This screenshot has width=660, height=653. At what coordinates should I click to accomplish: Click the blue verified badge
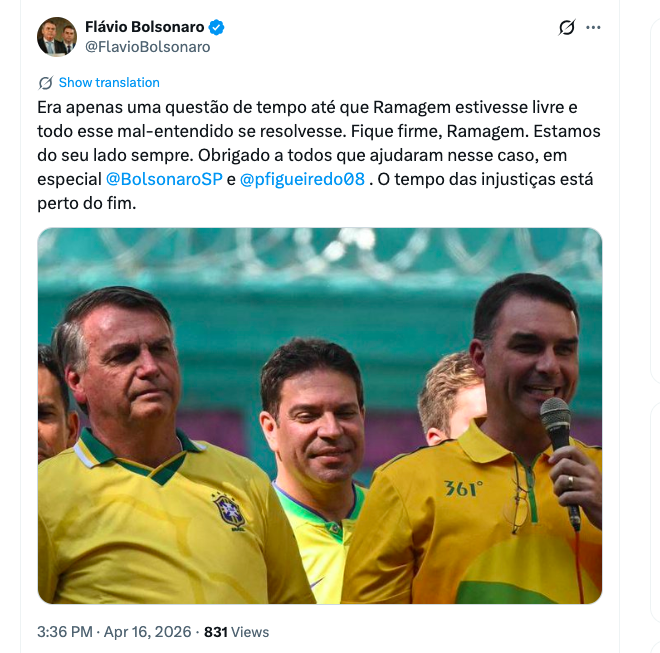coord(216,27)
